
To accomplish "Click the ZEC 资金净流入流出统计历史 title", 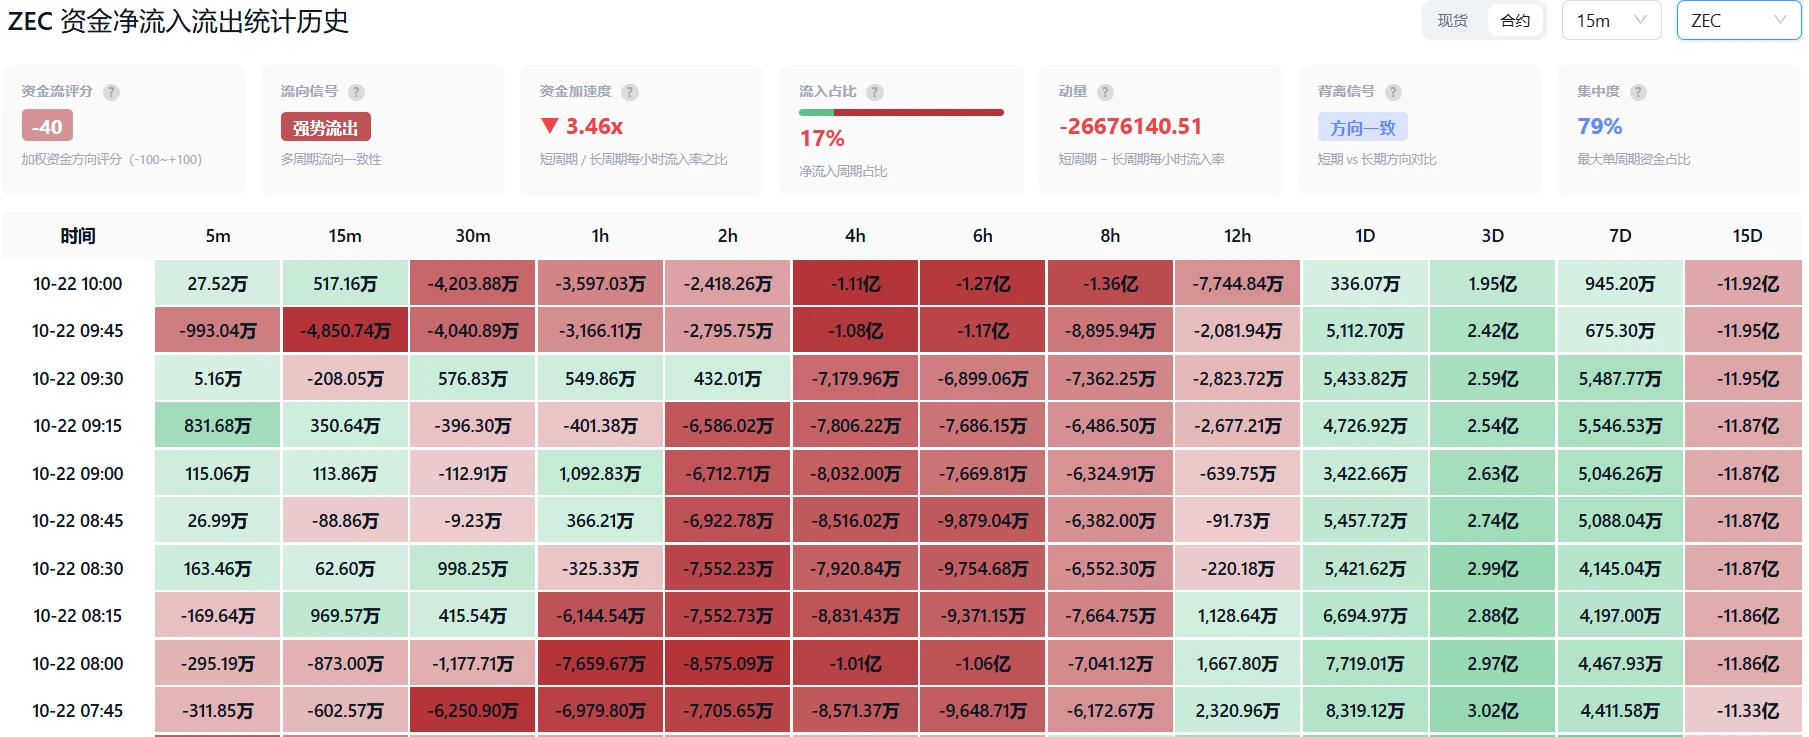I will [179, 21].
